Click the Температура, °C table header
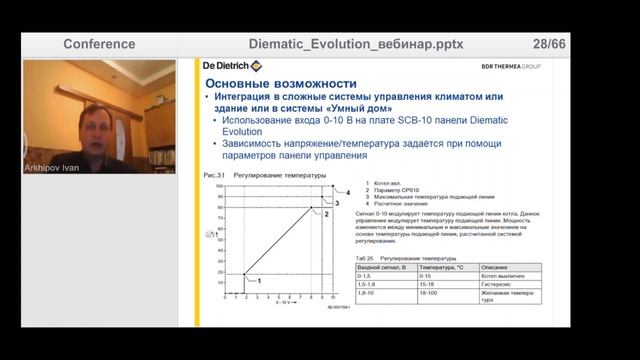Screen dimensions: 640x360 pos(448,267)
